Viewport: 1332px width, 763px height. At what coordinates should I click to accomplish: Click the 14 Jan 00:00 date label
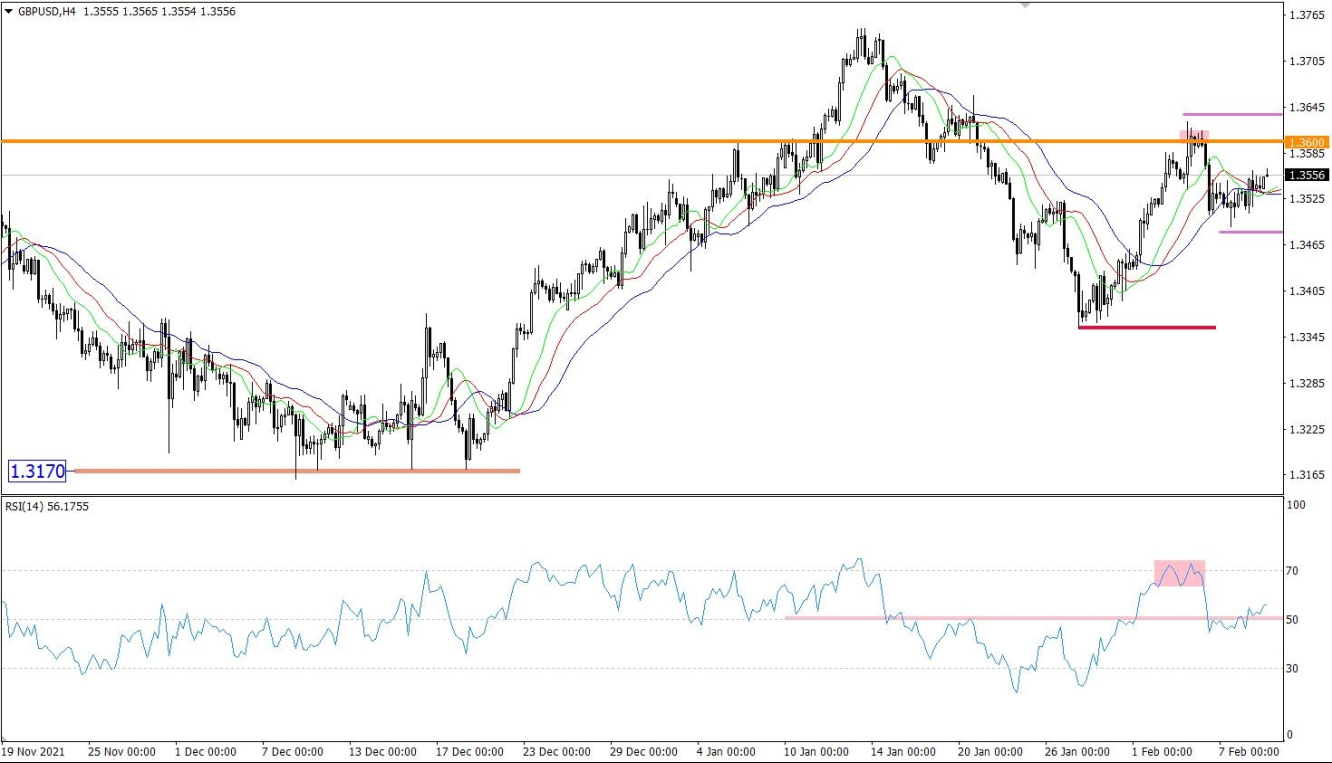[904, 751]
